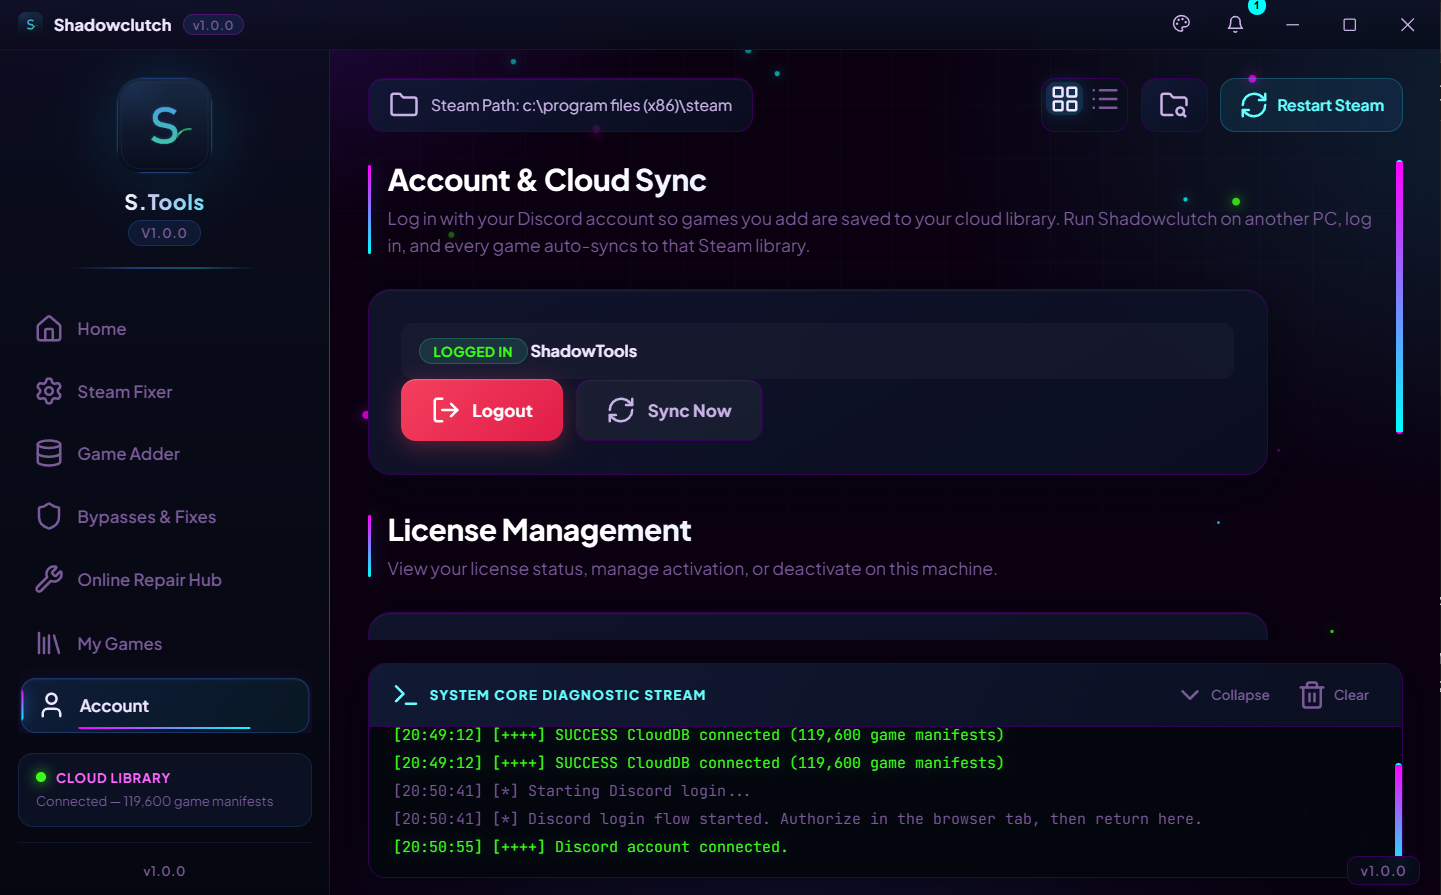
Task: Click the License Management heading
Action: click(x=539, y=530)
